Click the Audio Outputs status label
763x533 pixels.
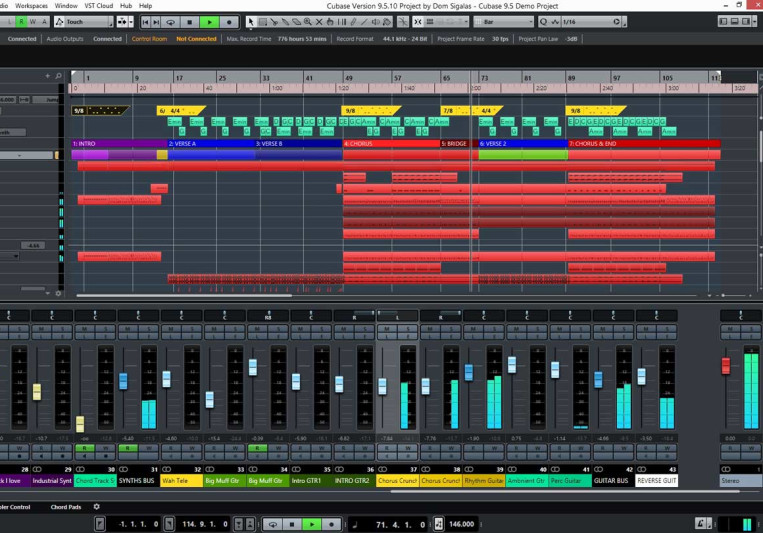click(x=65, y=39)
